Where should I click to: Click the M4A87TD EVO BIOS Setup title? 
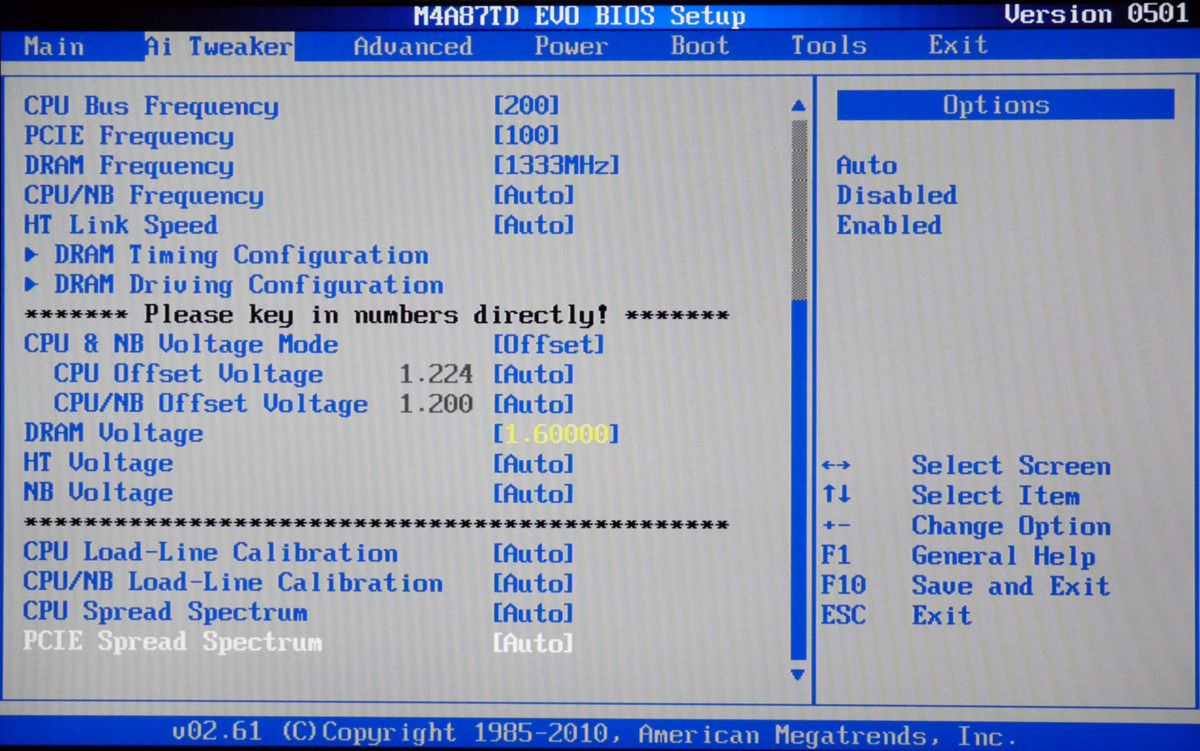tap(579, 17)
